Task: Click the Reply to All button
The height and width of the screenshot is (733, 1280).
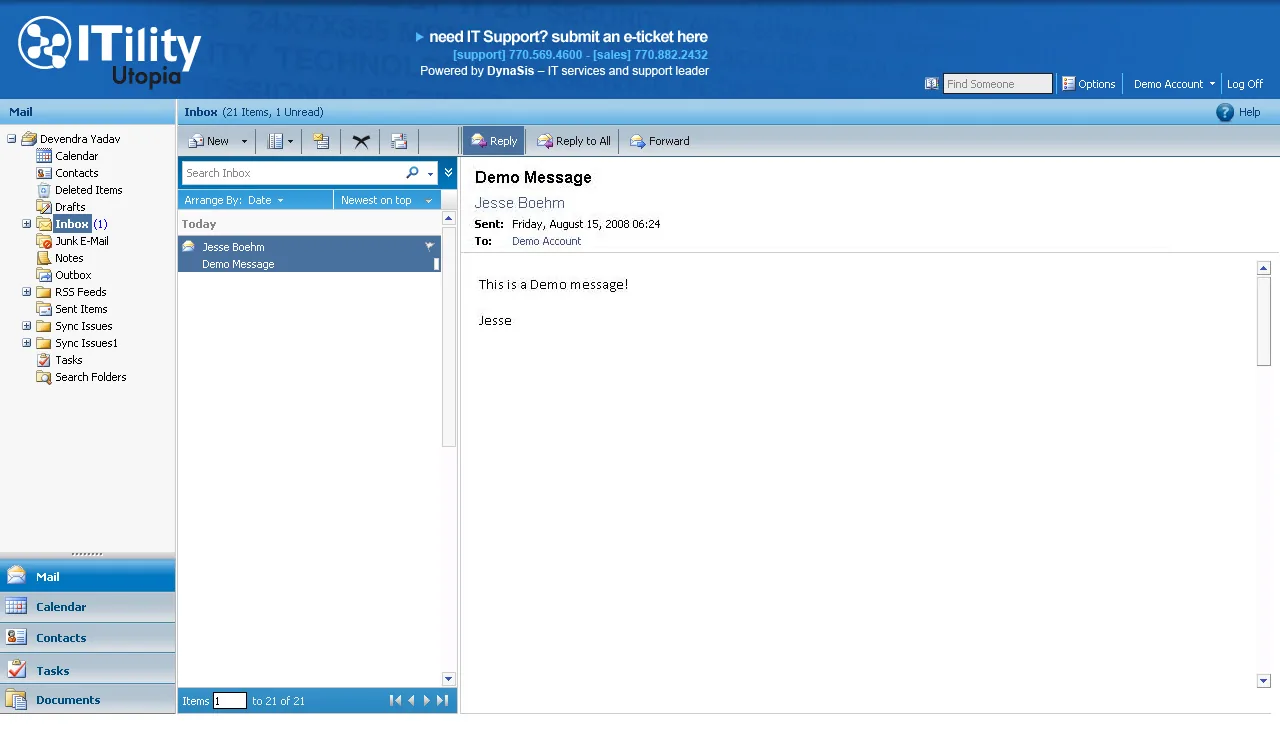Action: point(573,141)
